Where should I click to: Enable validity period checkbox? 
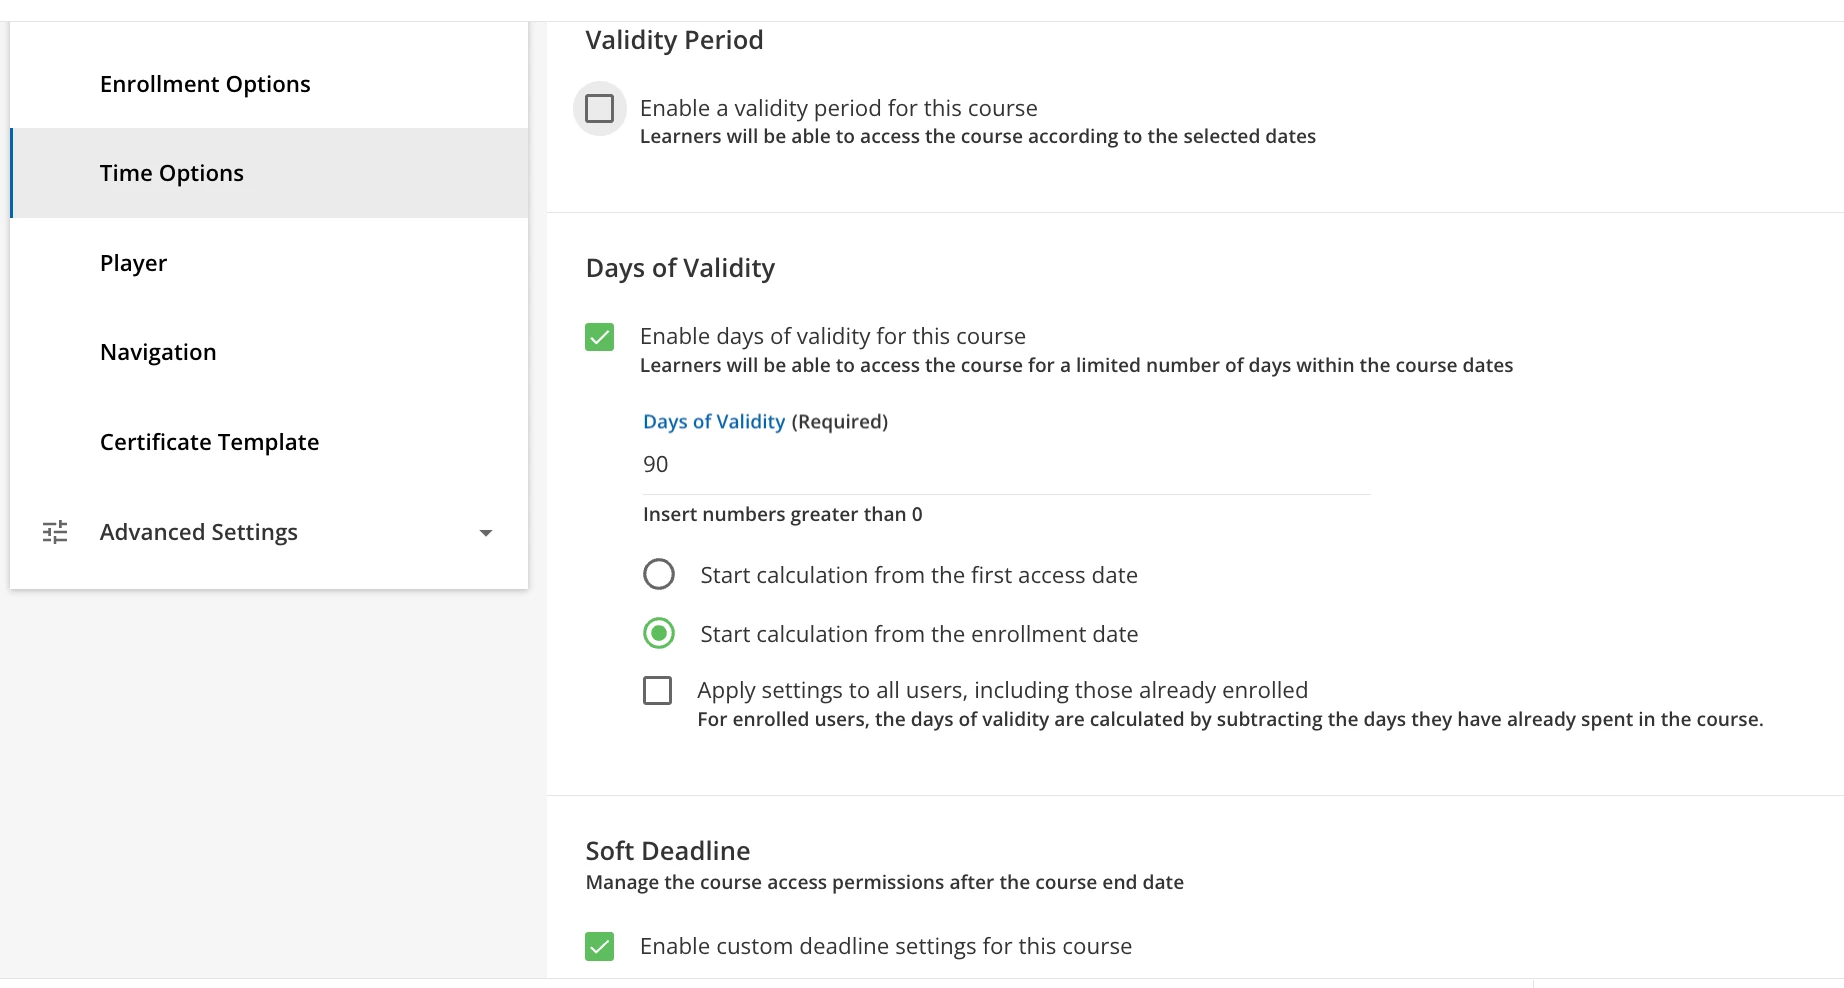[x=599, y=108]
